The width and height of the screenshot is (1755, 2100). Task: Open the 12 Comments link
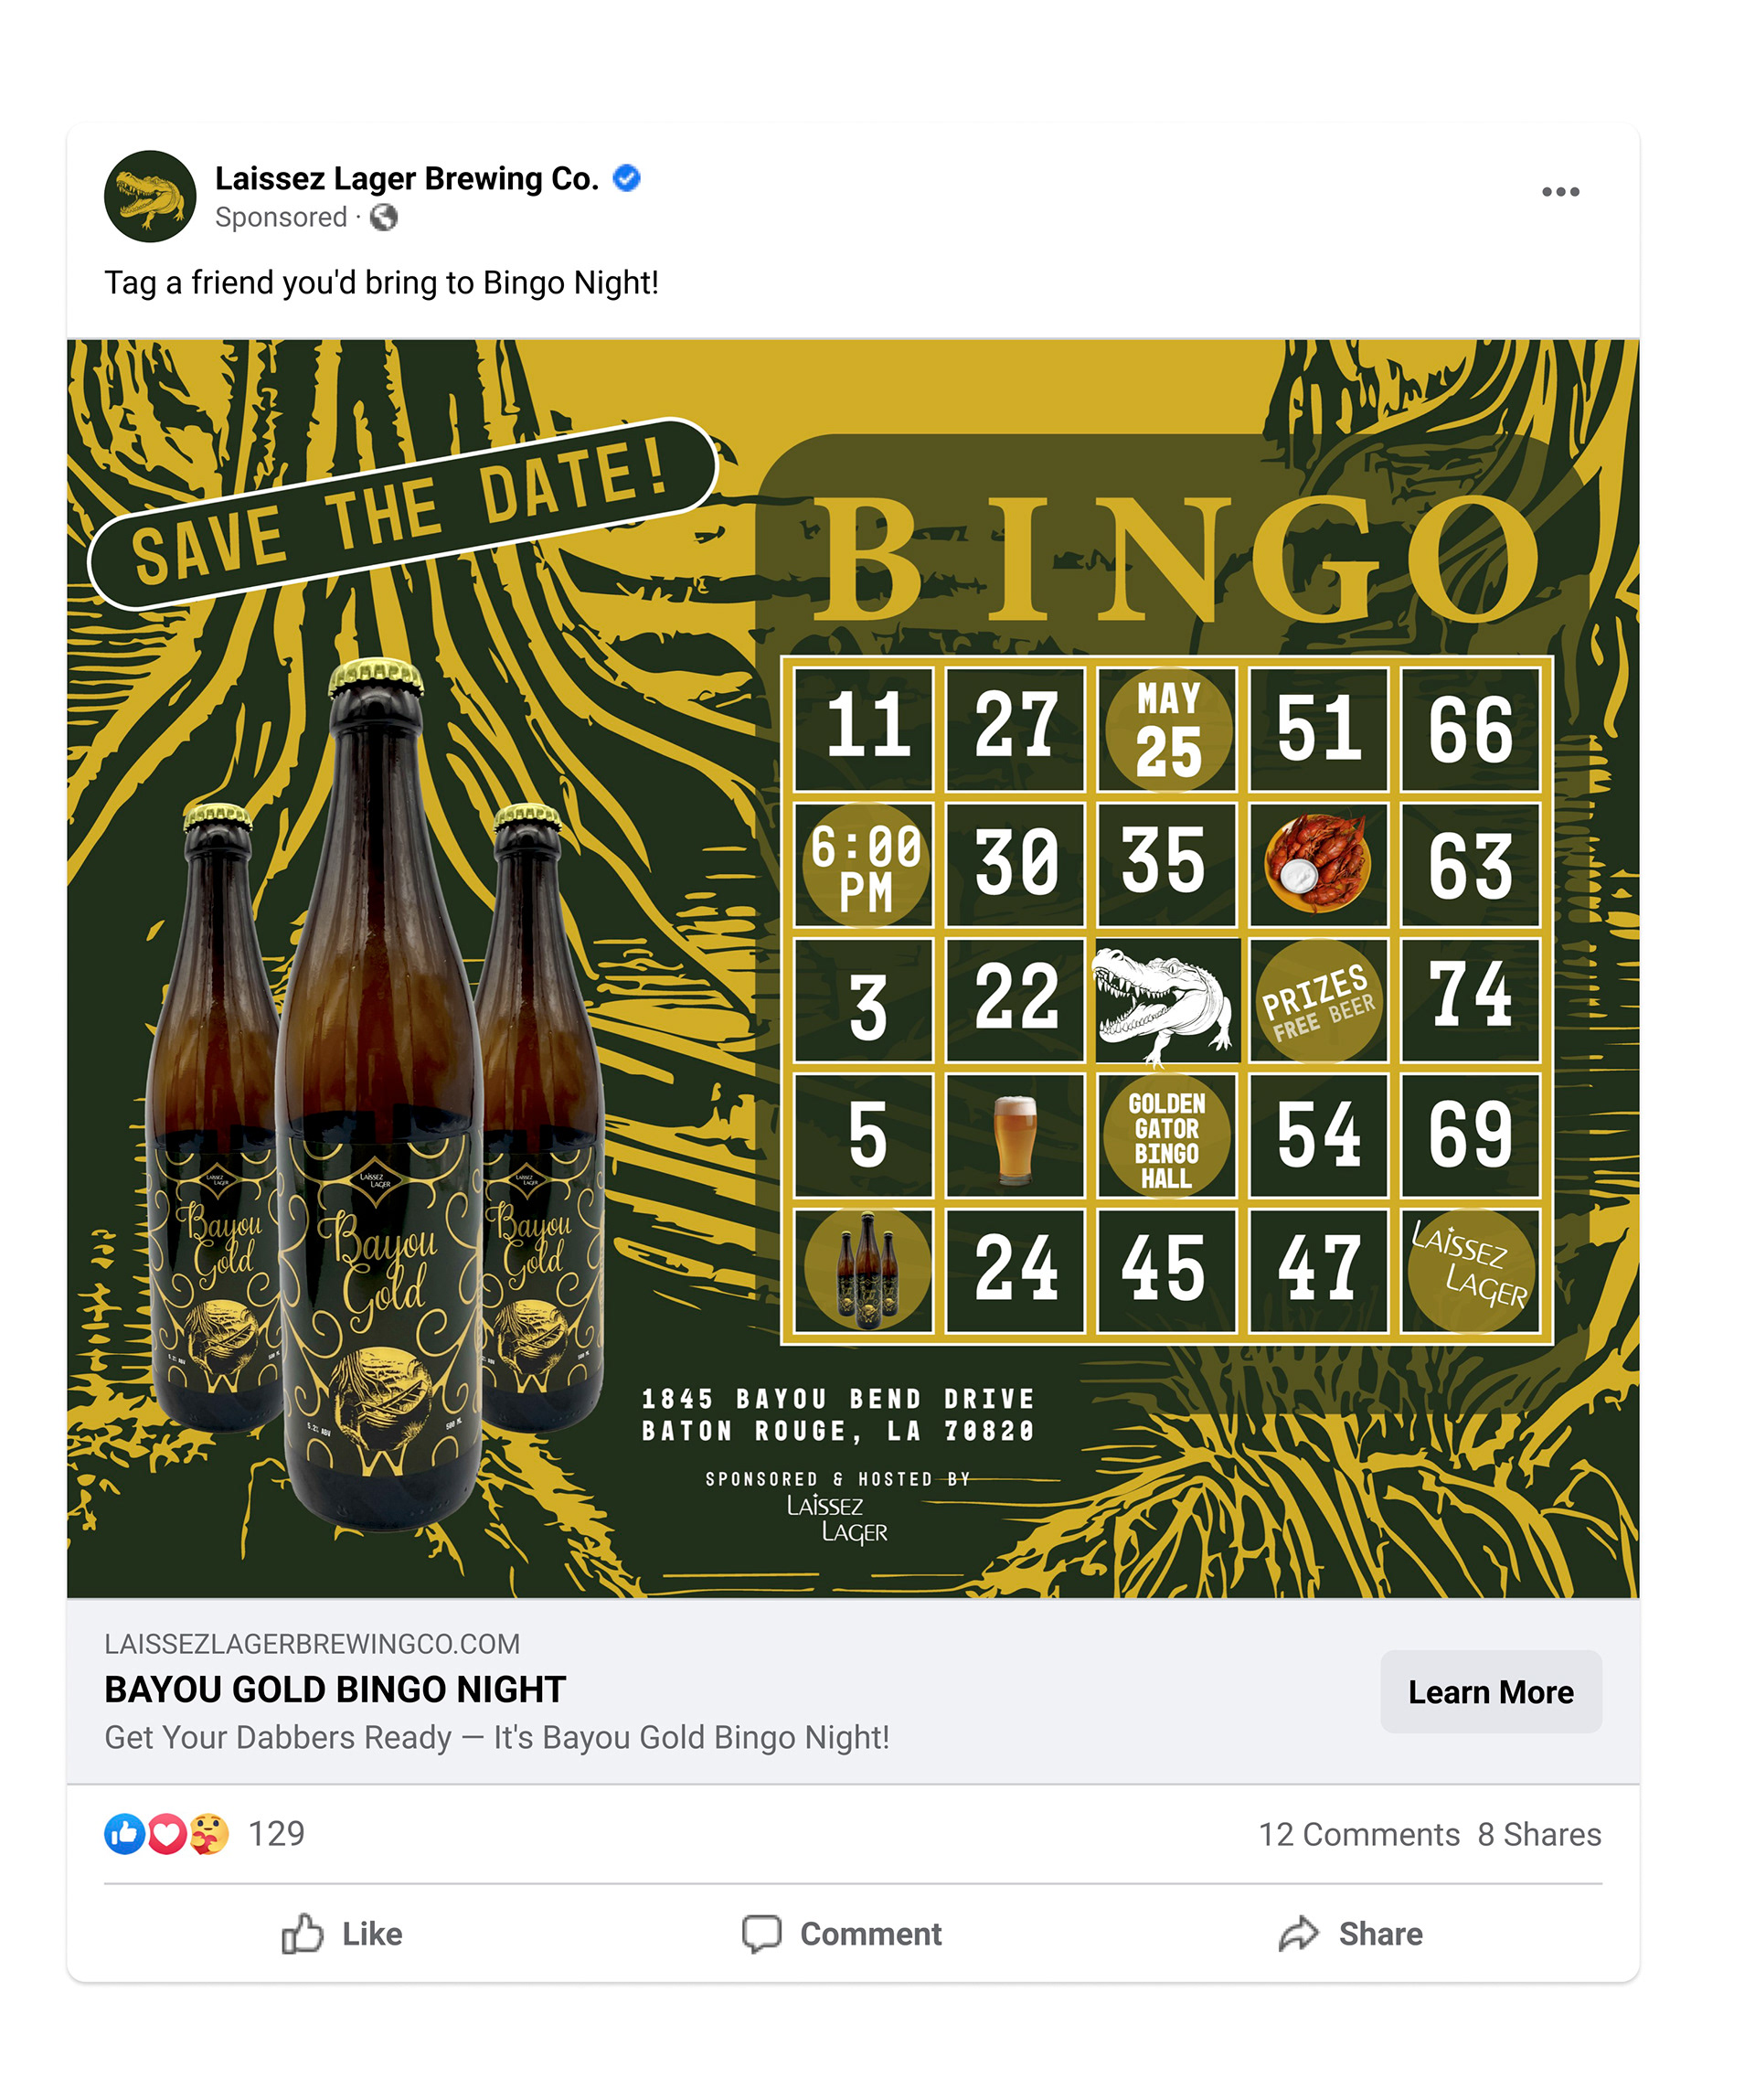pyautogui.click(x=1358, y=1835)
